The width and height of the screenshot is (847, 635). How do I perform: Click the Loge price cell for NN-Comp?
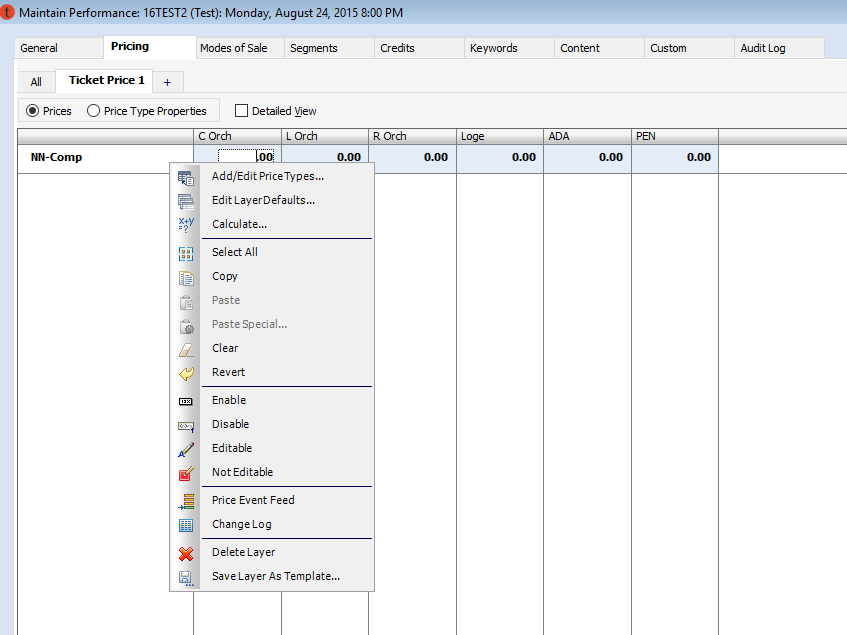tap(500, 159)
